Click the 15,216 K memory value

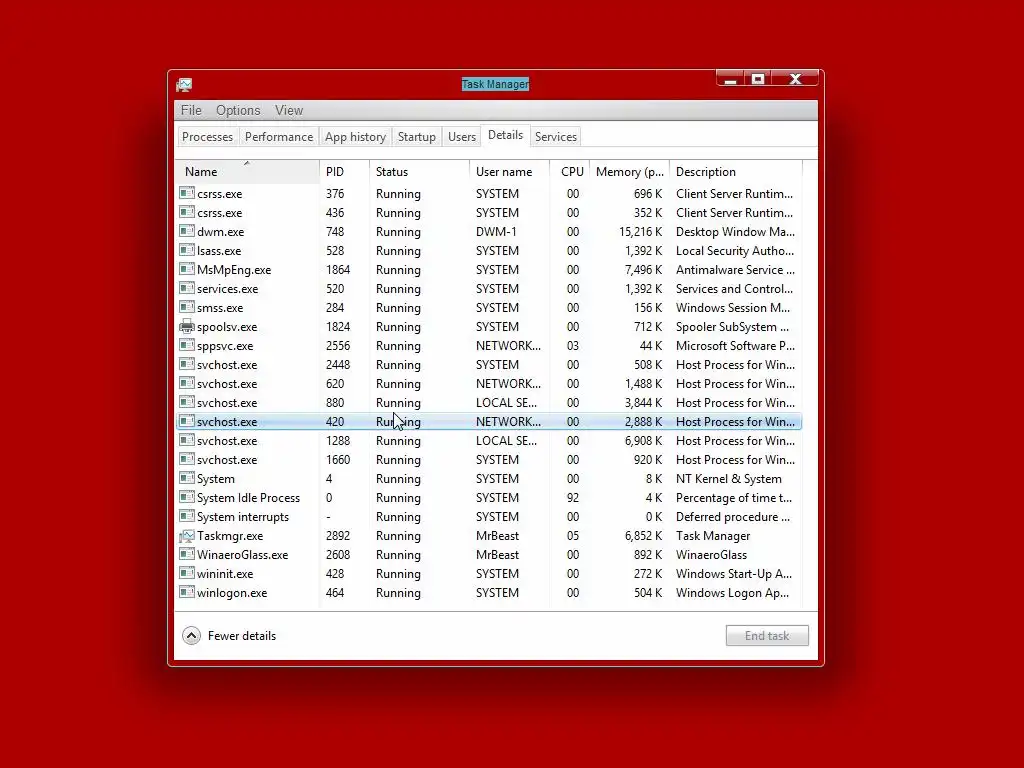point(641,232)
